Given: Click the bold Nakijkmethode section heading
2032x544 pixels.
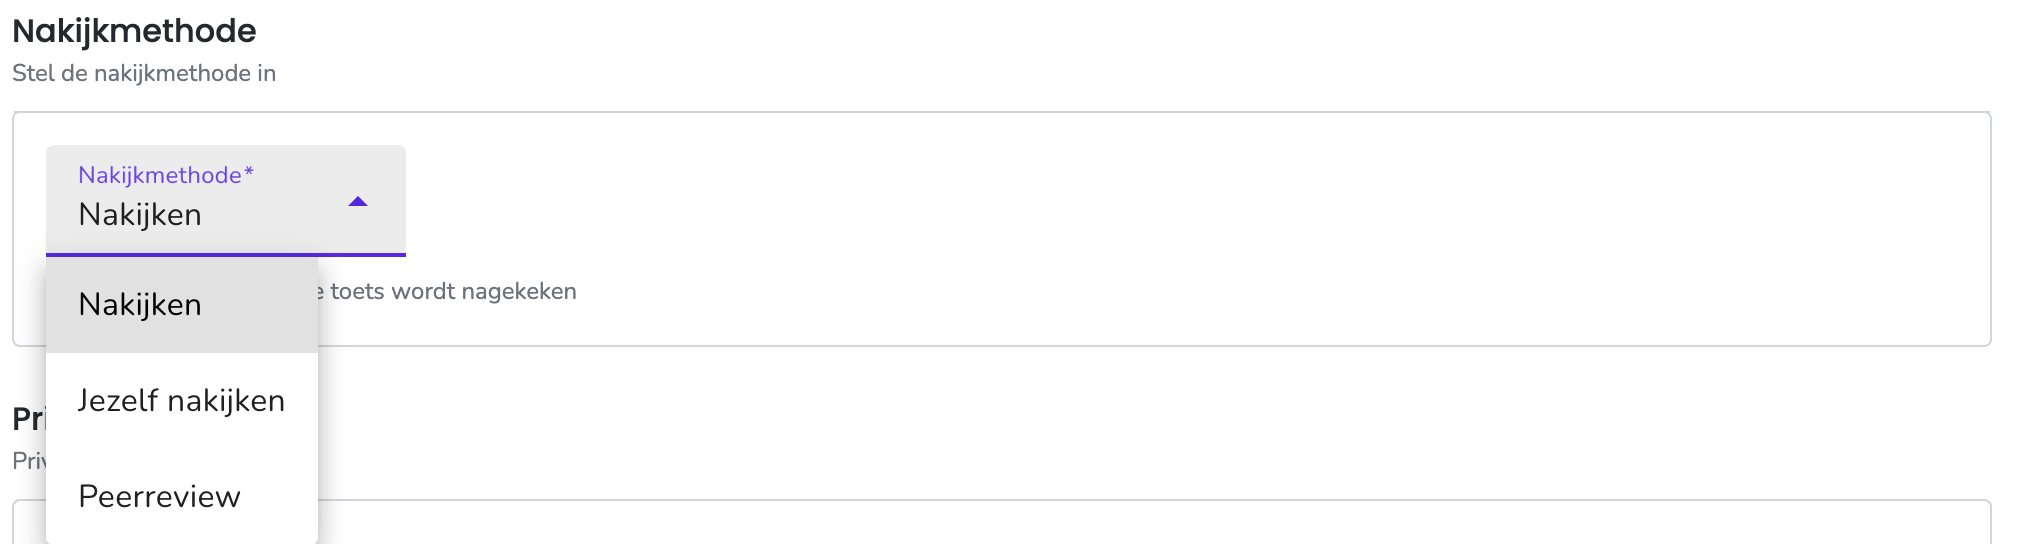Looking at the screenshot, I should point(134,31).
